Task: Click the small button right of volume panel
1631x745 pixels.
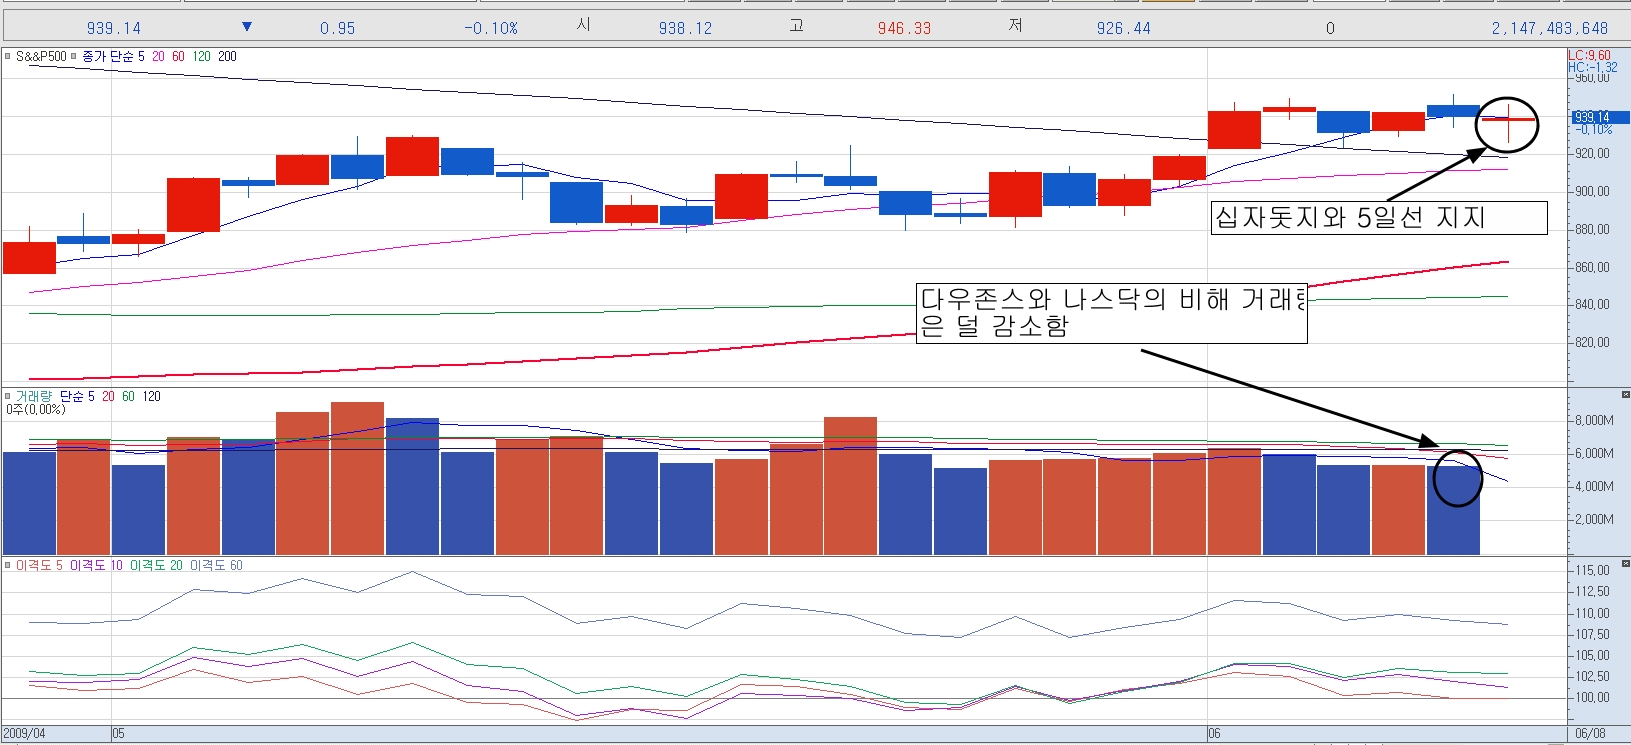Action: point(1625,395)
